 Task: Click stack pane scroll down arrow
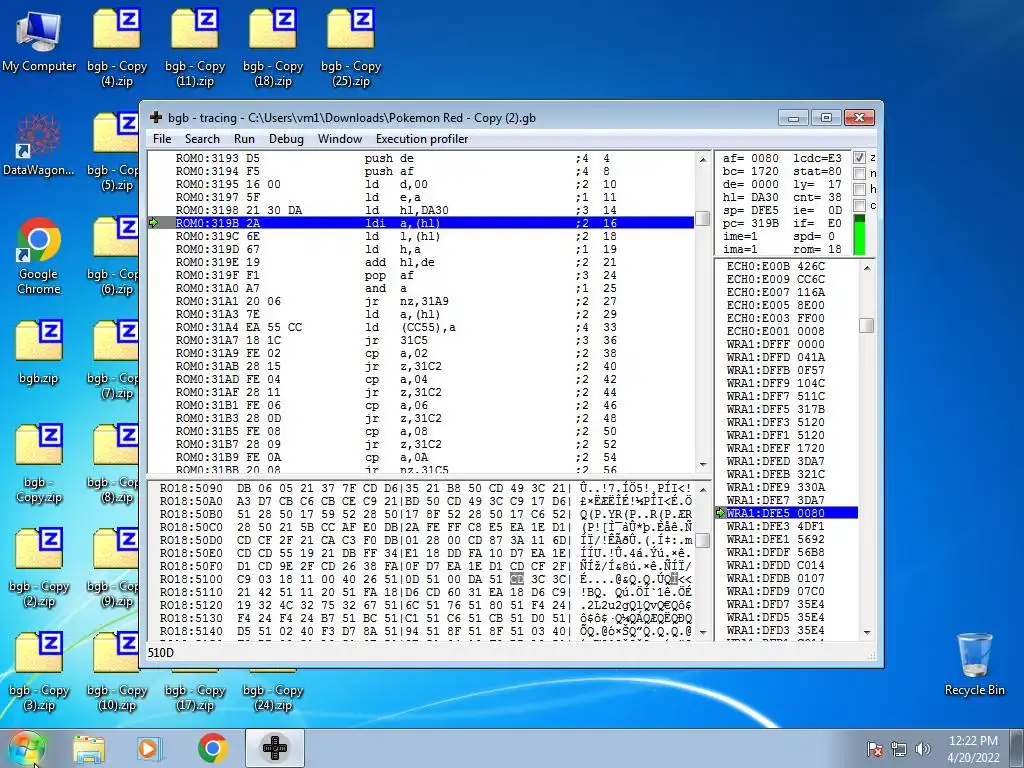coord(867,632)
